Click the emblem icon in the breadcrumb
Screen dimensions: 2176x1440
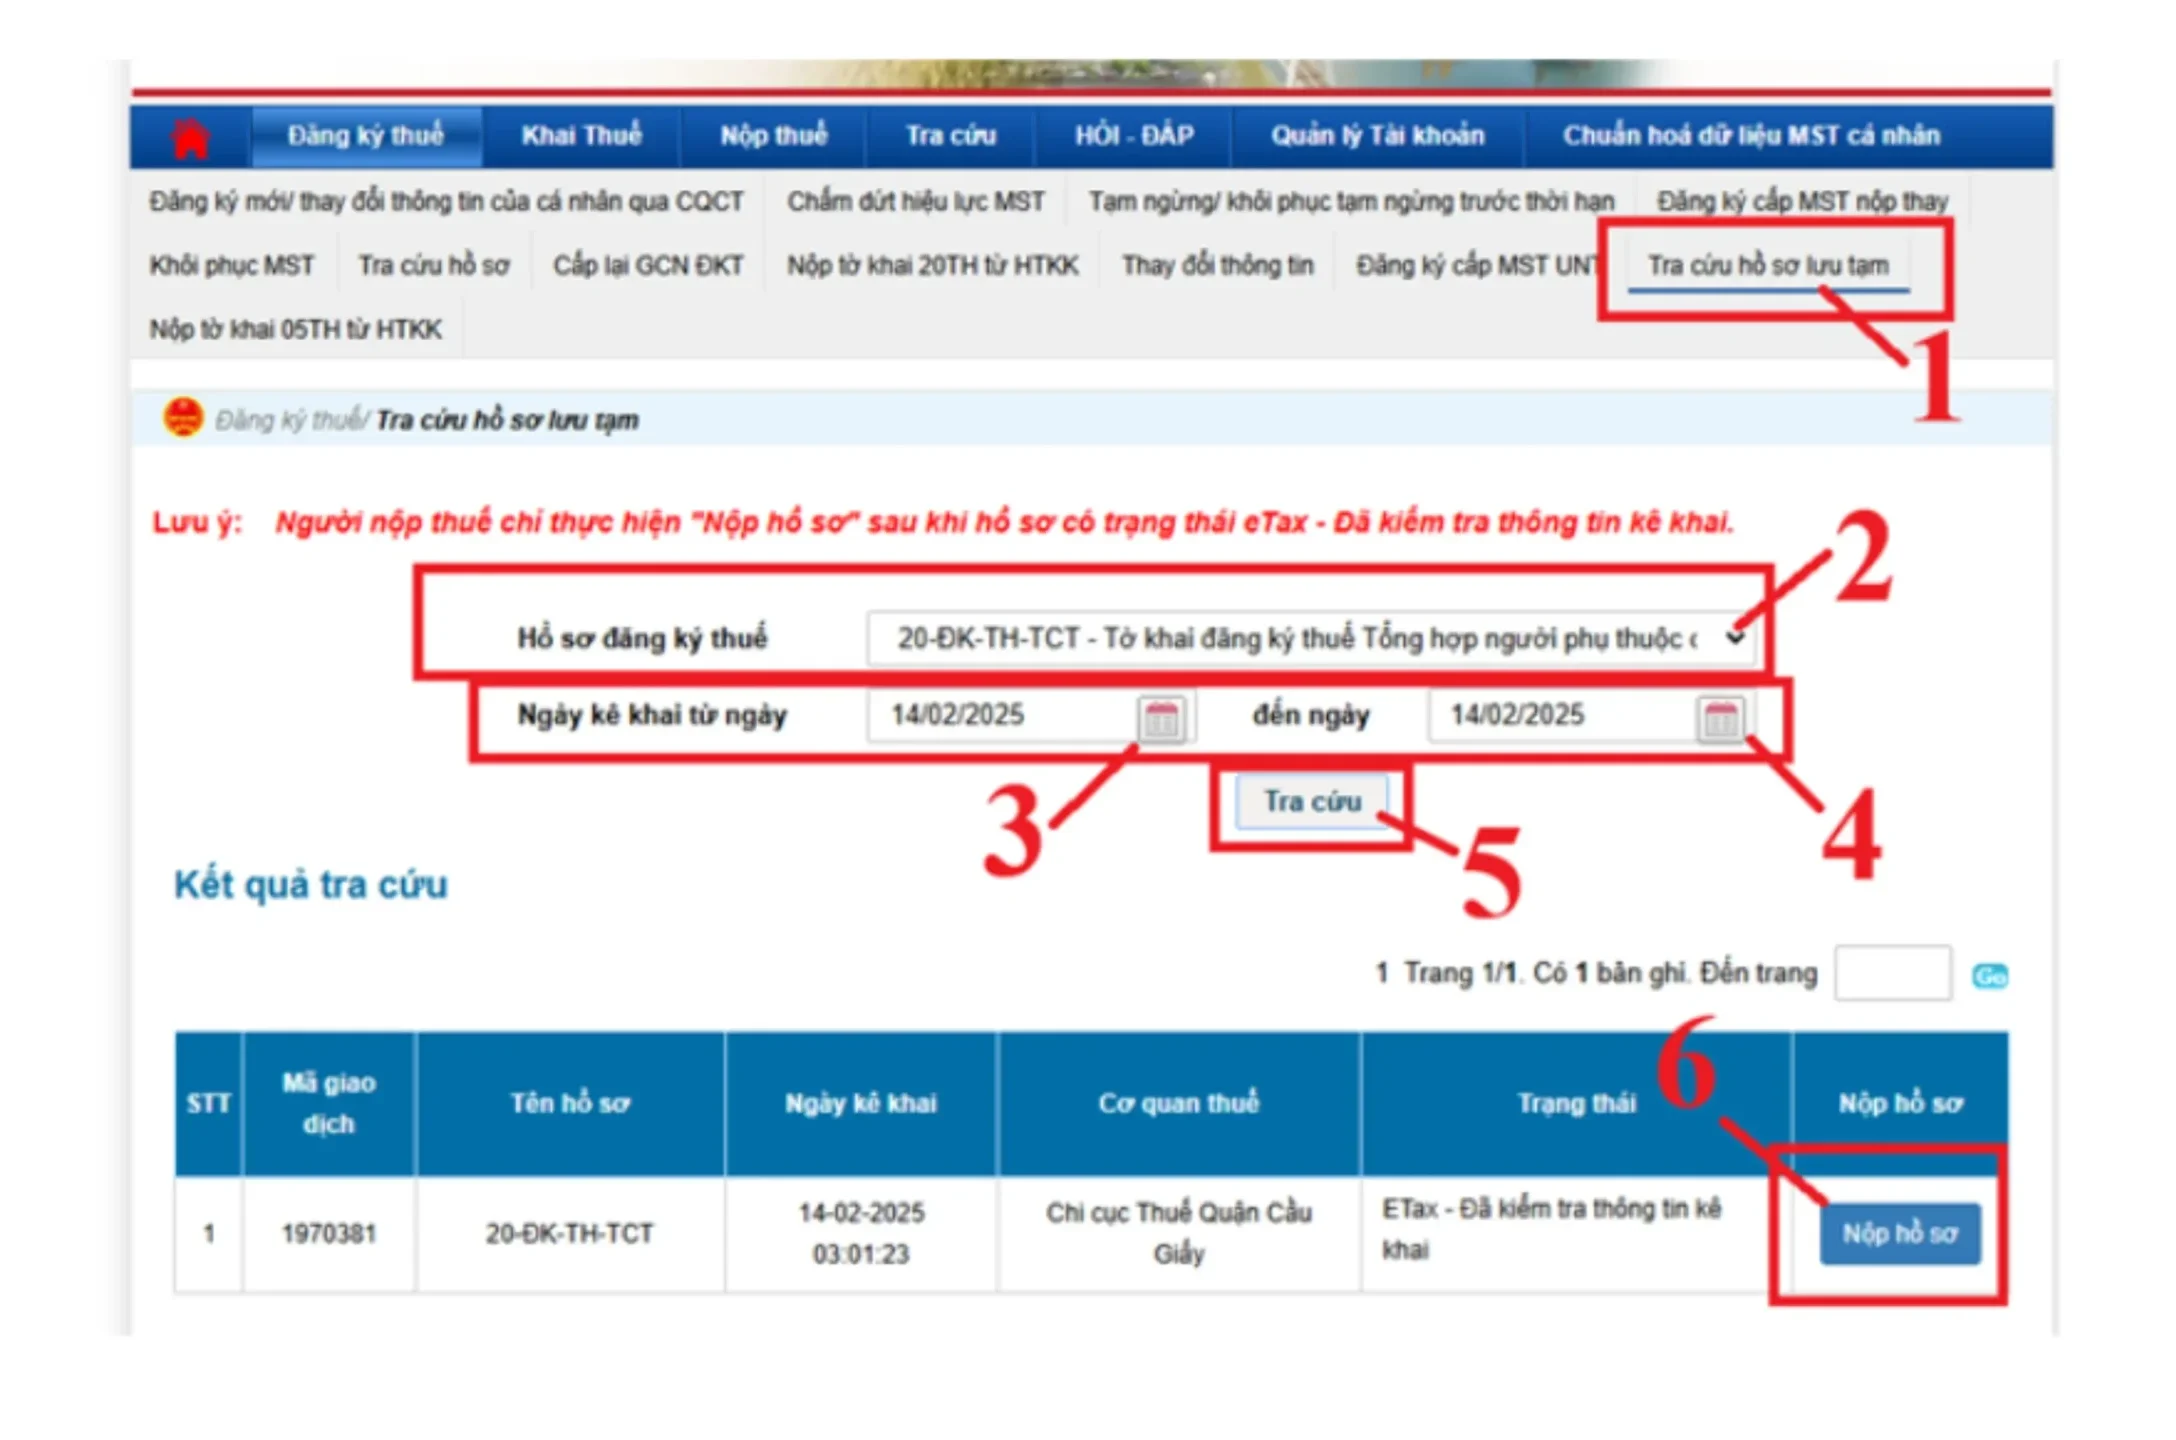pyautogui.click(x=183, y=418)
